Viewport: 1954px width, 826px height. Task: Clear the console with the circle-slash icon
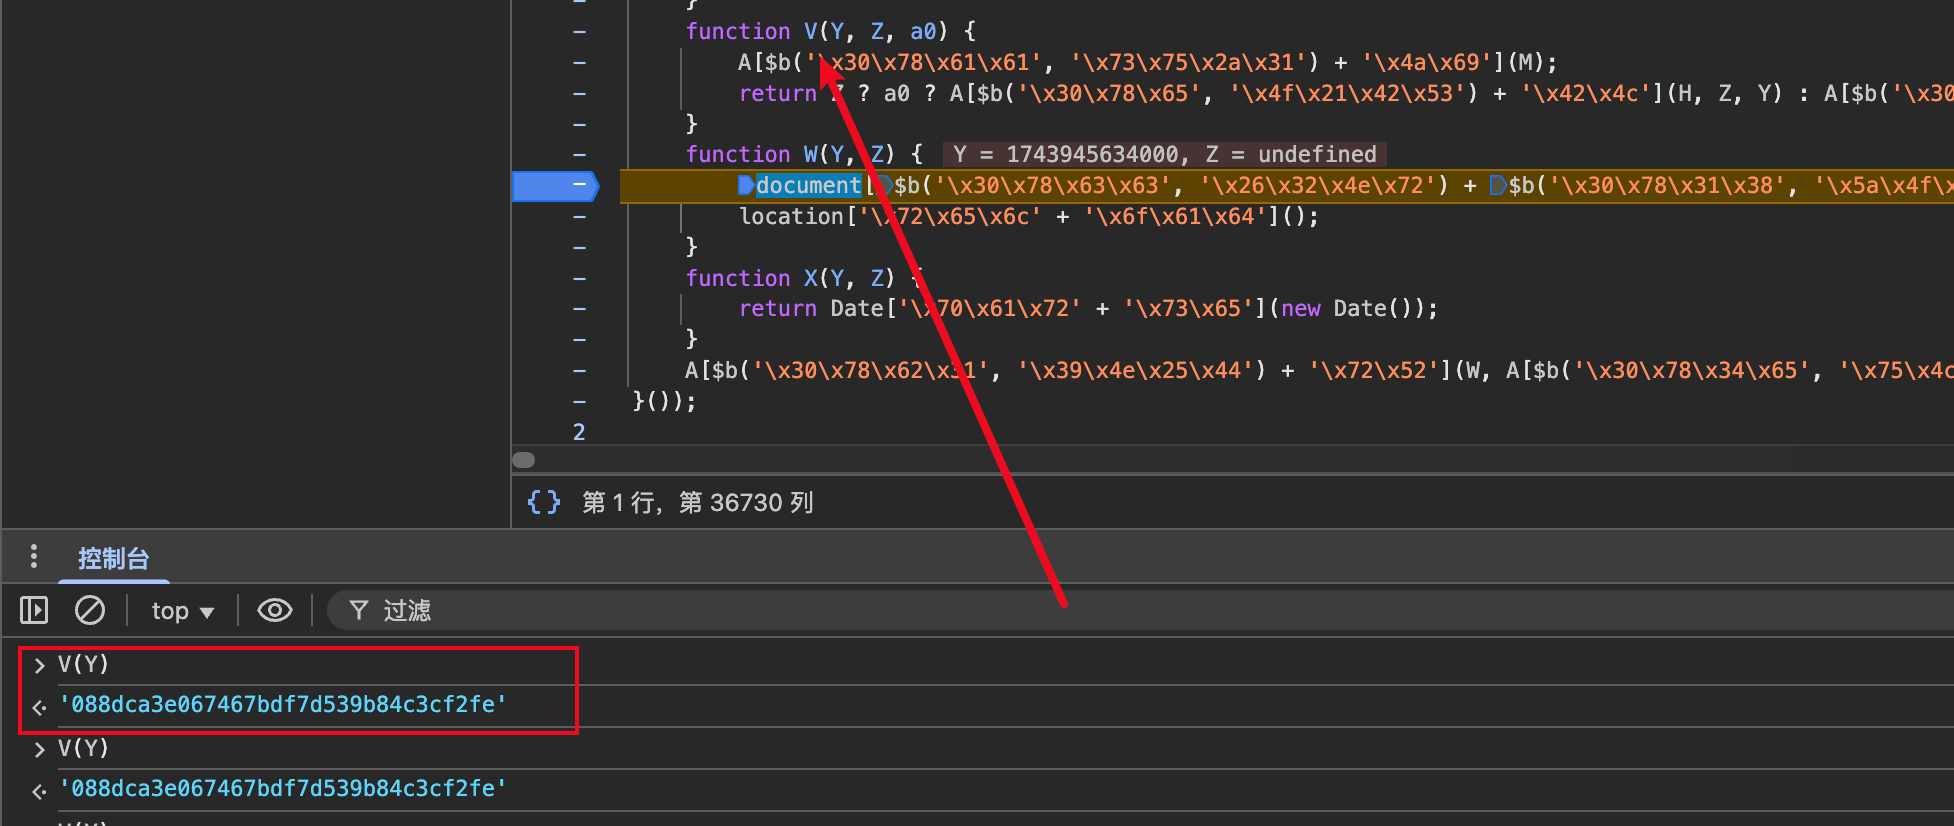90,610
